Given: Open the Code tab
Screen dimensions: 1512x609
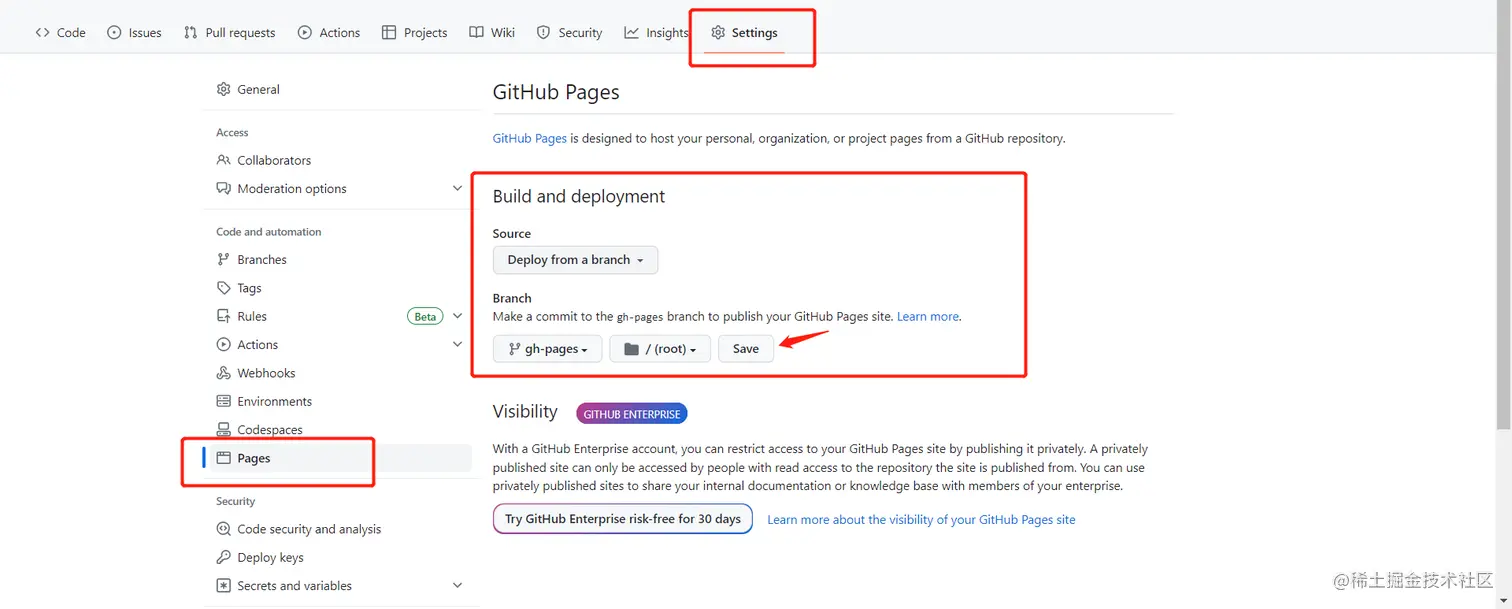Looking at the screenshot, I should [60, 32].
